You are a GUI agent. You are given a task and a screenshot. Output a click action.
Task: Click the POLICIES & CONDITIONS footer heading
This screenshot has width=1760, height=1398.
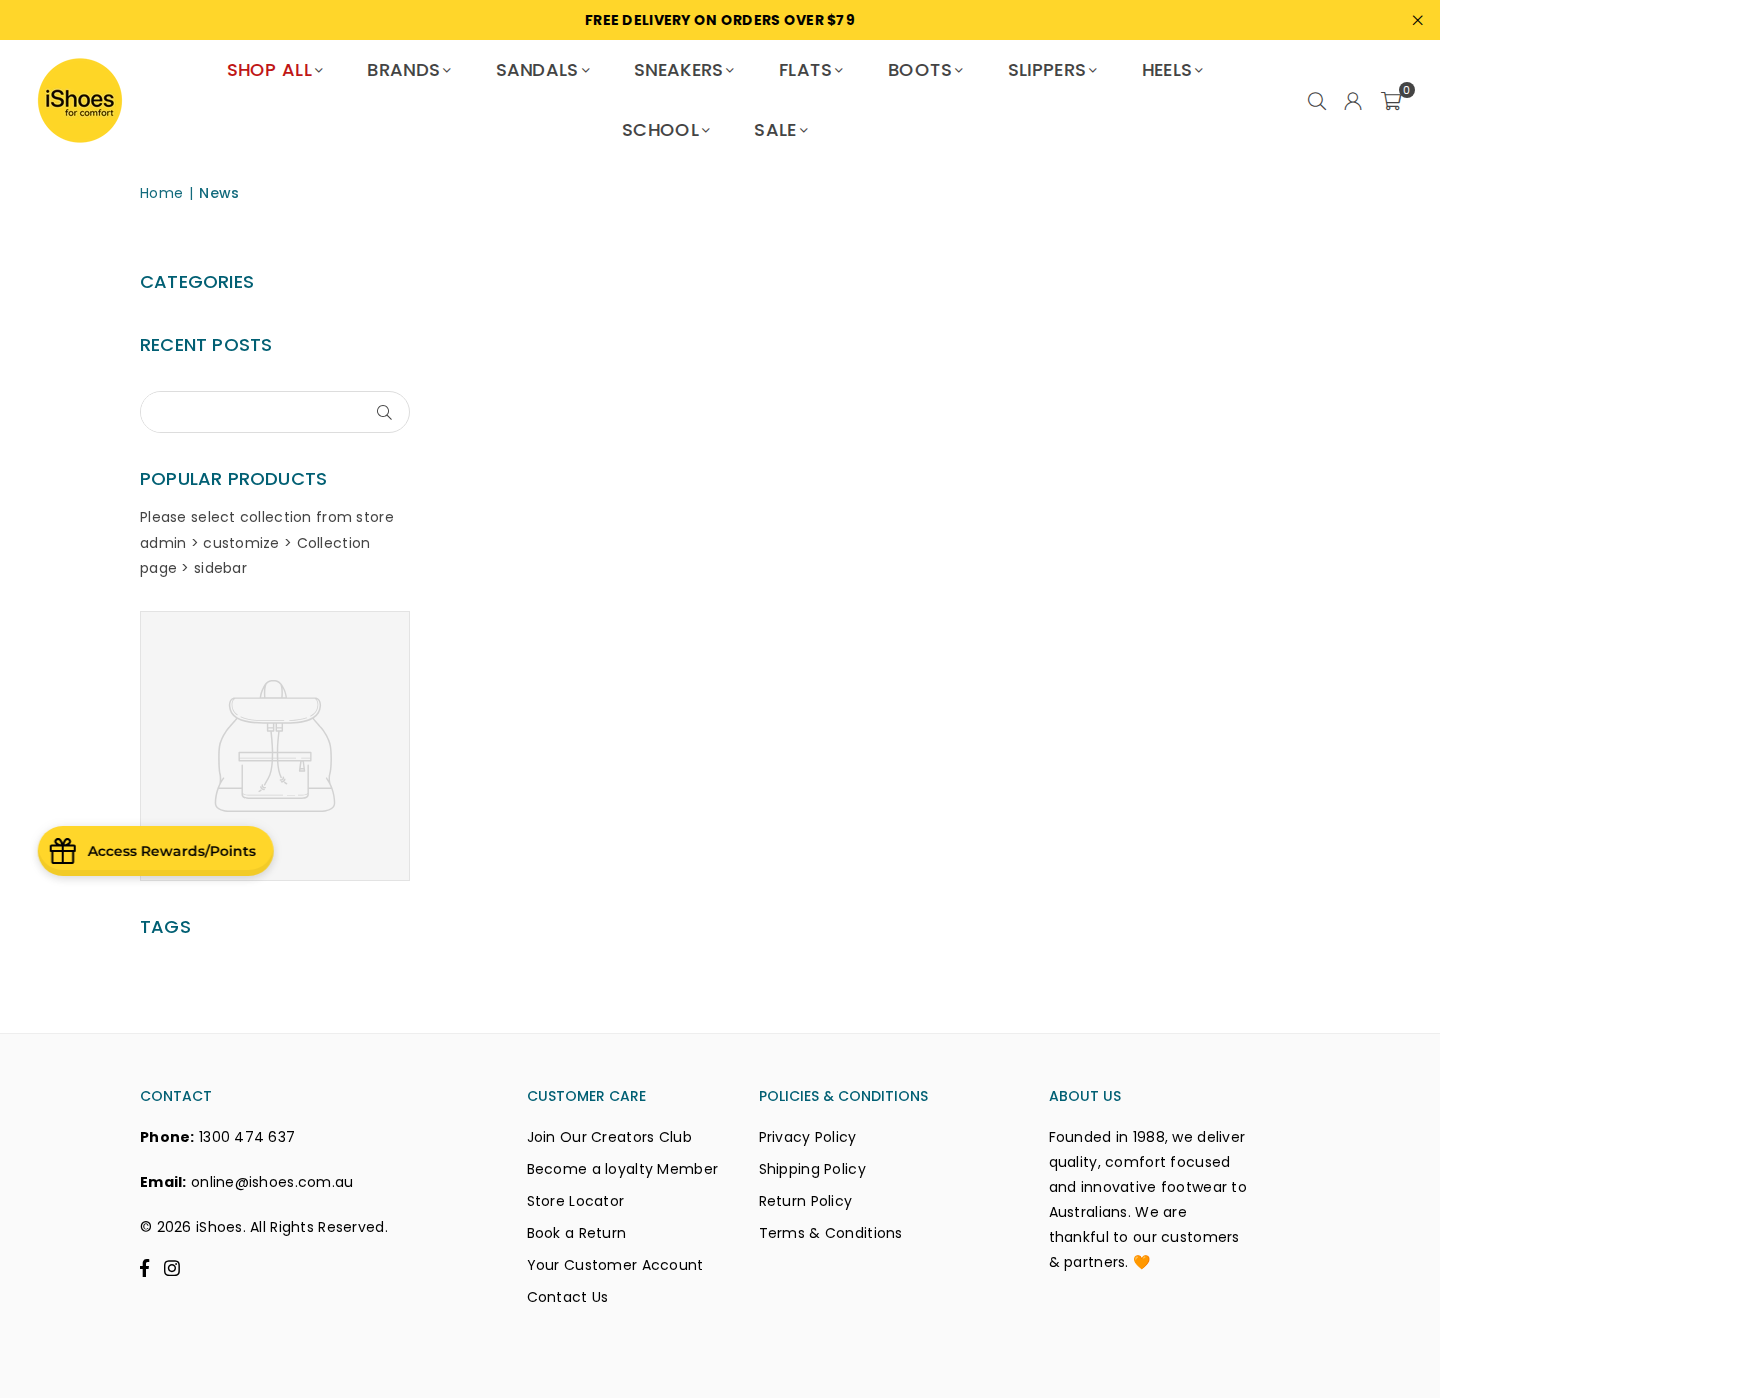843,1096
